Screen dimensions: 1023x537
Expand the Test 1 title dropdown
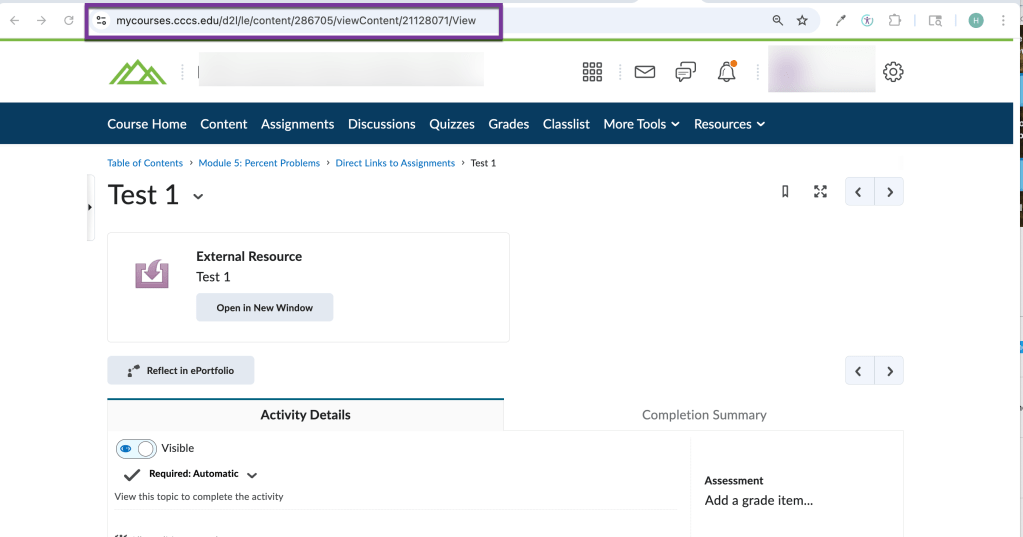coord(198,197)
